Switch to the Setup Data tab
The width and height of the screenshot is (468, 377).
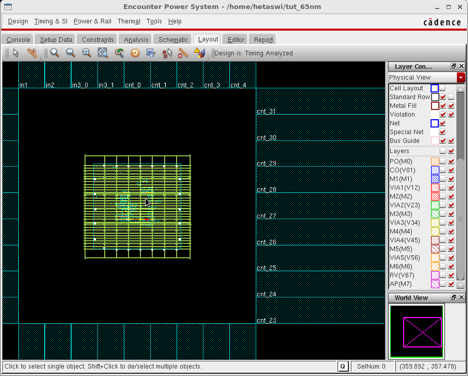[x=56, y=40]
